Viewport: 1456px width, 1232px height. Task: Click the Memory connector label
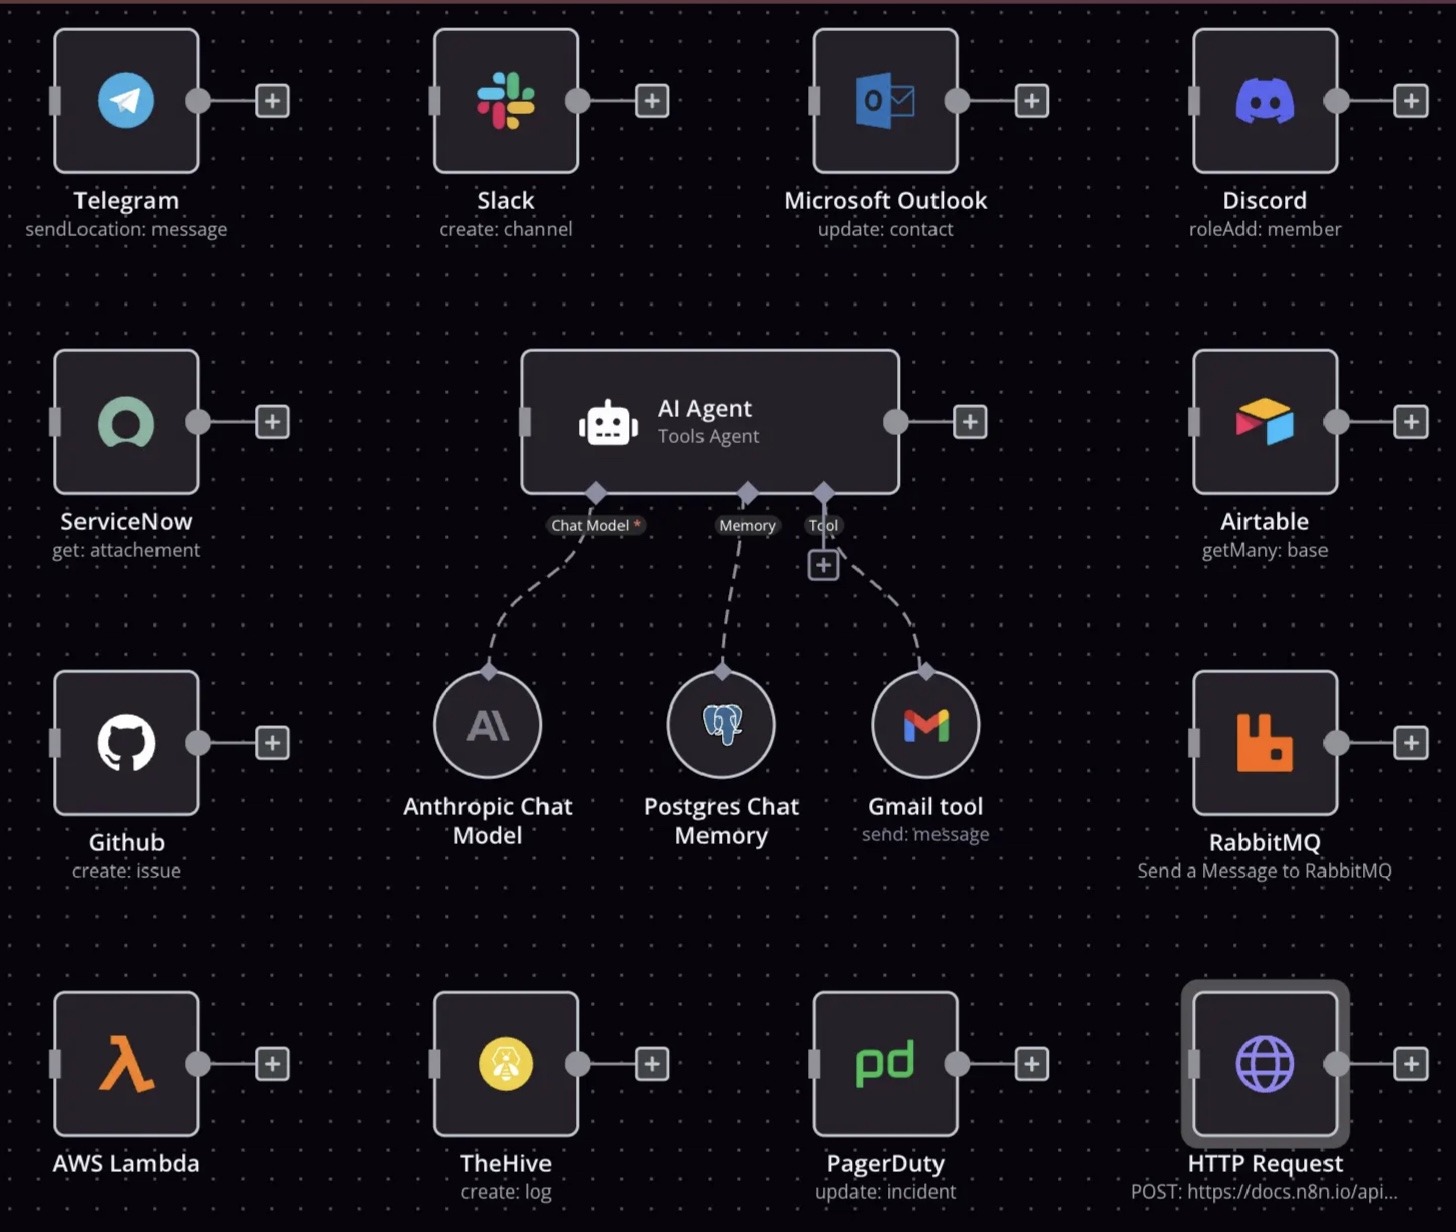pos(747,525)
